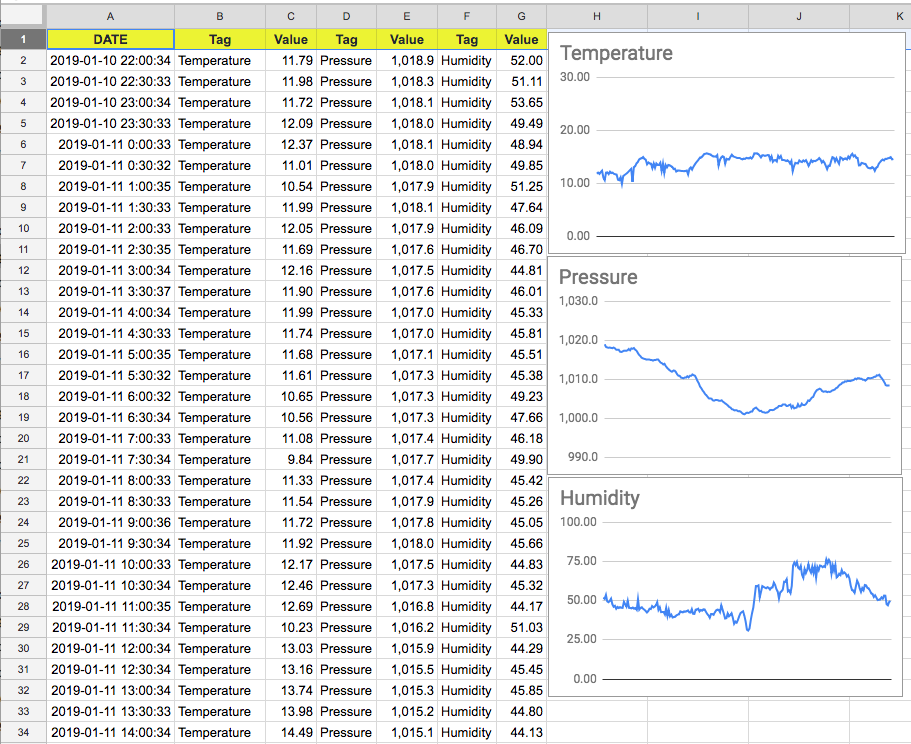Select column A header
The width and height of the screenshot is (911, 744).
[110, 16]
